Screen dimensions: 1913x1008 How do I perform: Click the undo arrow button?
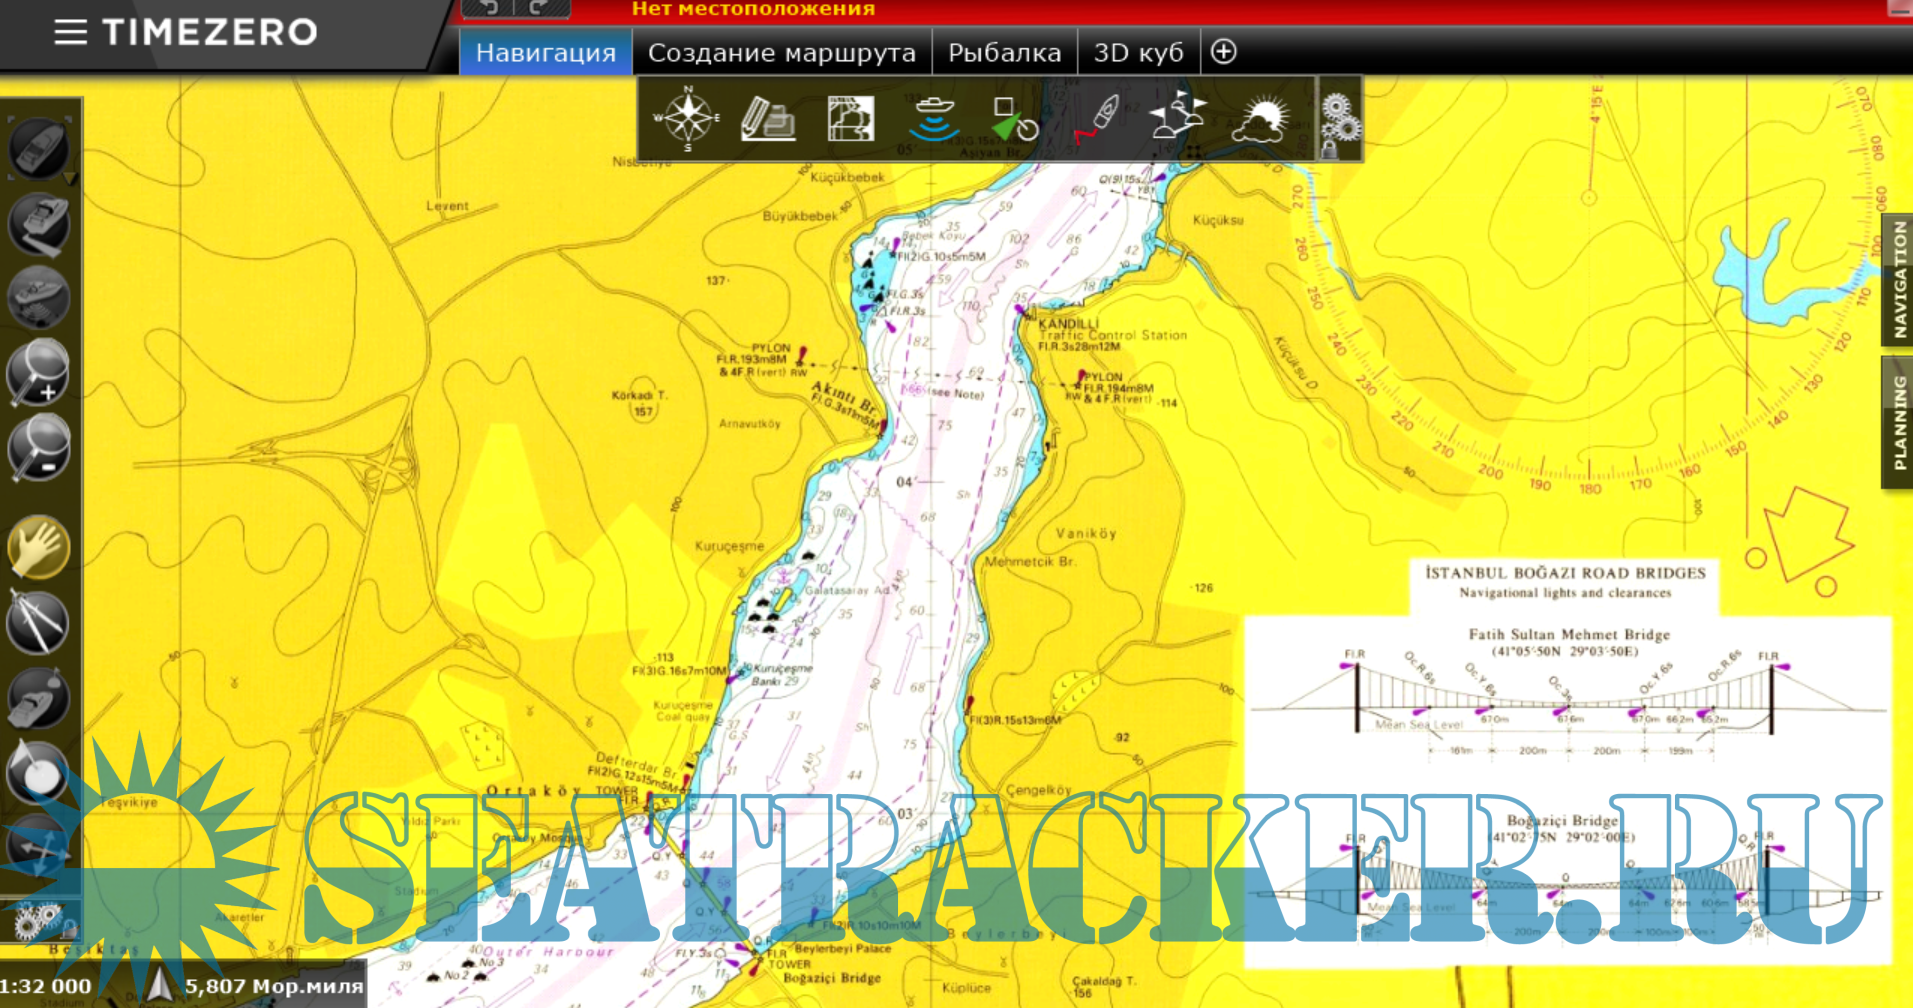click(489, 9)
